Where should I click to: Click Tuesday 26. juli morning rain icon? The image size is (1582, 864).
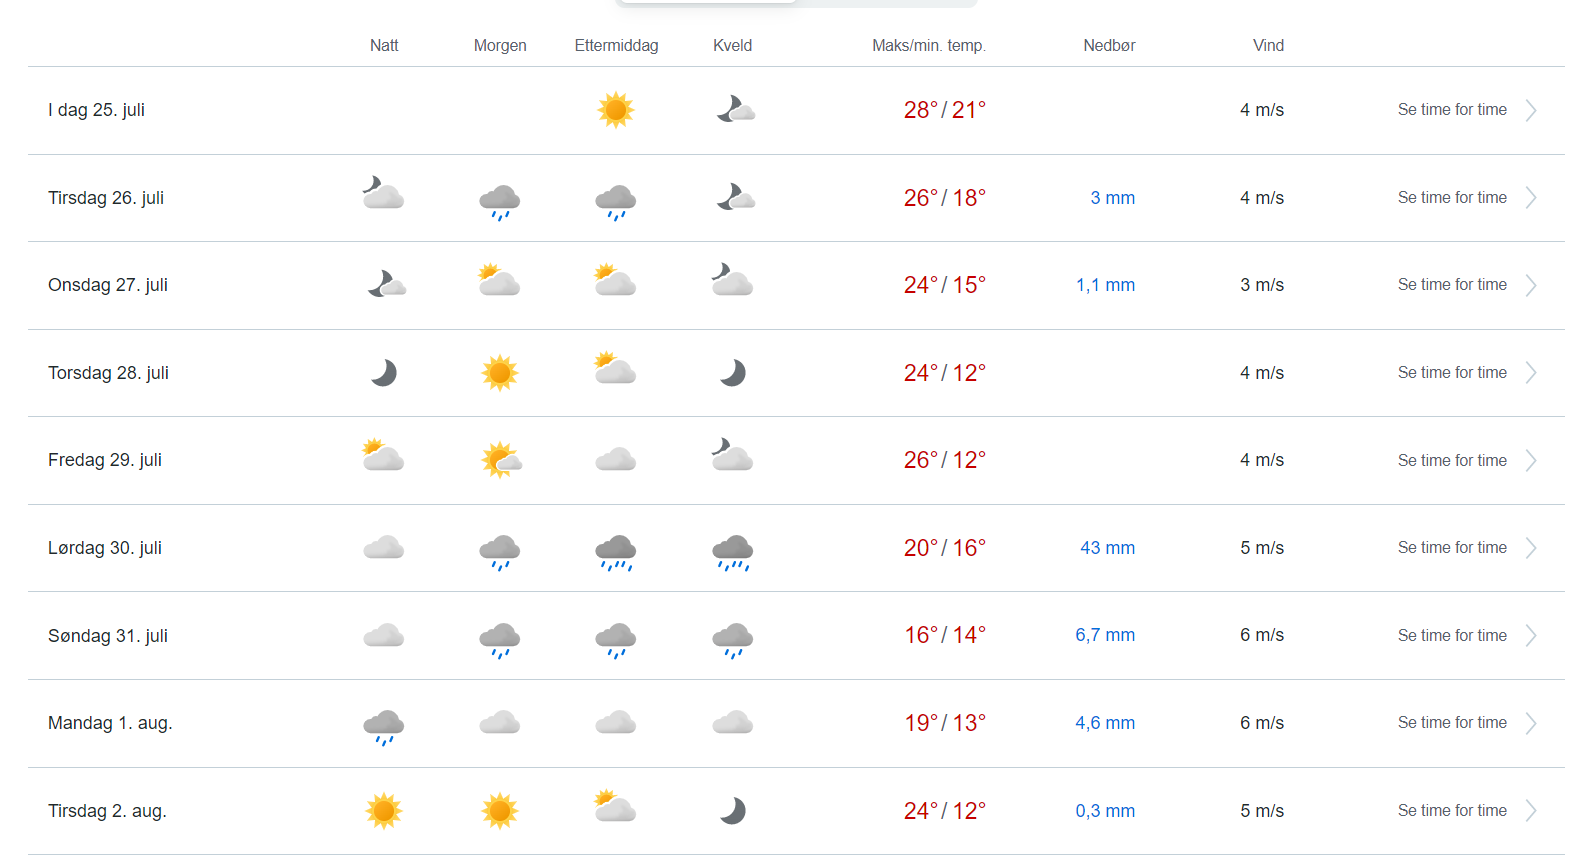pos(500,200)
